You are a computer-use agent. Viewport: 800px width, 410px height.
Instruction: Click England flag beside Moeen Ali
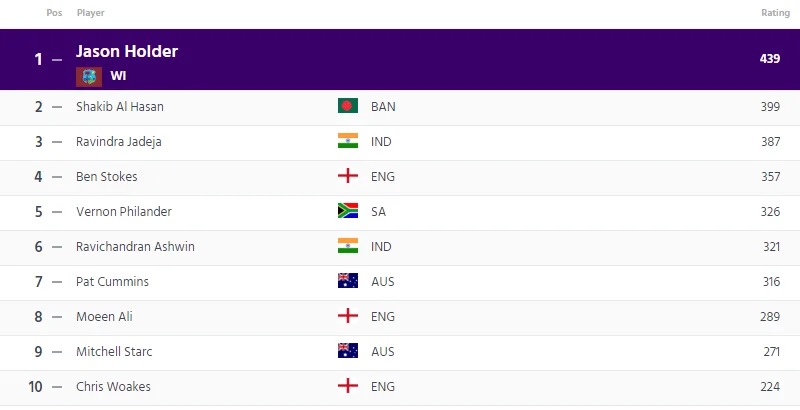tap(348, 316)
